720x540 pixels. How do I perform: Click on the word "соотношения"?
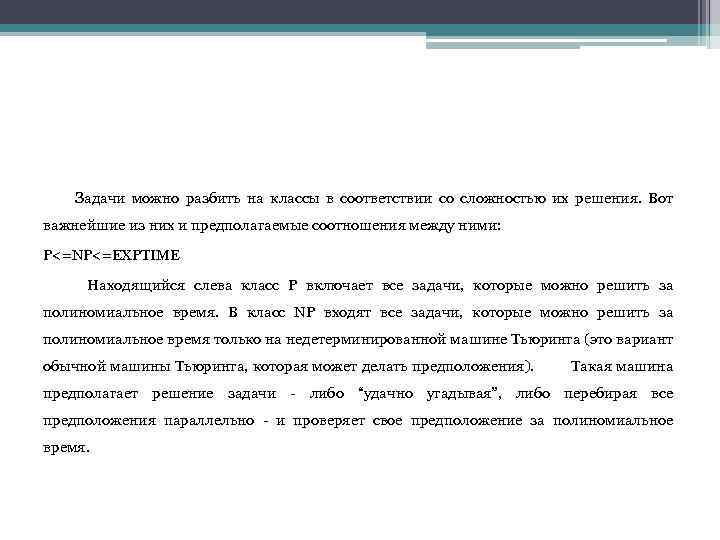tap(359, 226)
